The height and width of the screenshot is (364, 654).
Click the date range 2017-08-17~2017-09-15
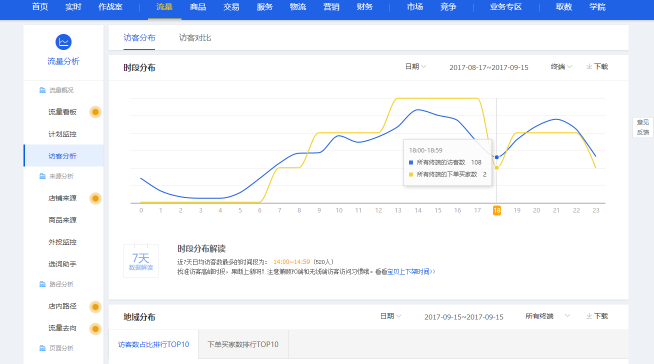(489, 67)
